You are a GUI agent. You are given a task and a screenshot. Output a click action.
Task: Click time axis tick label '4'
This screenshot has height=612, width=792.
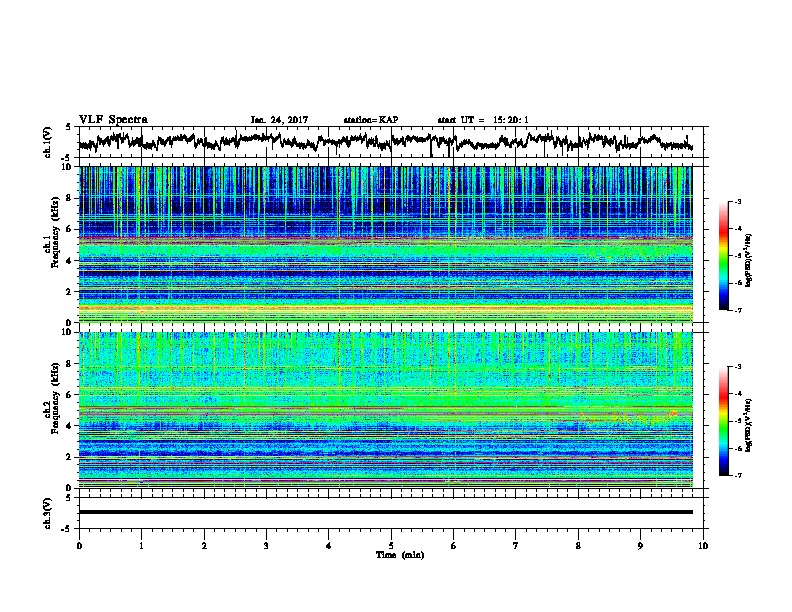(328, 546)
